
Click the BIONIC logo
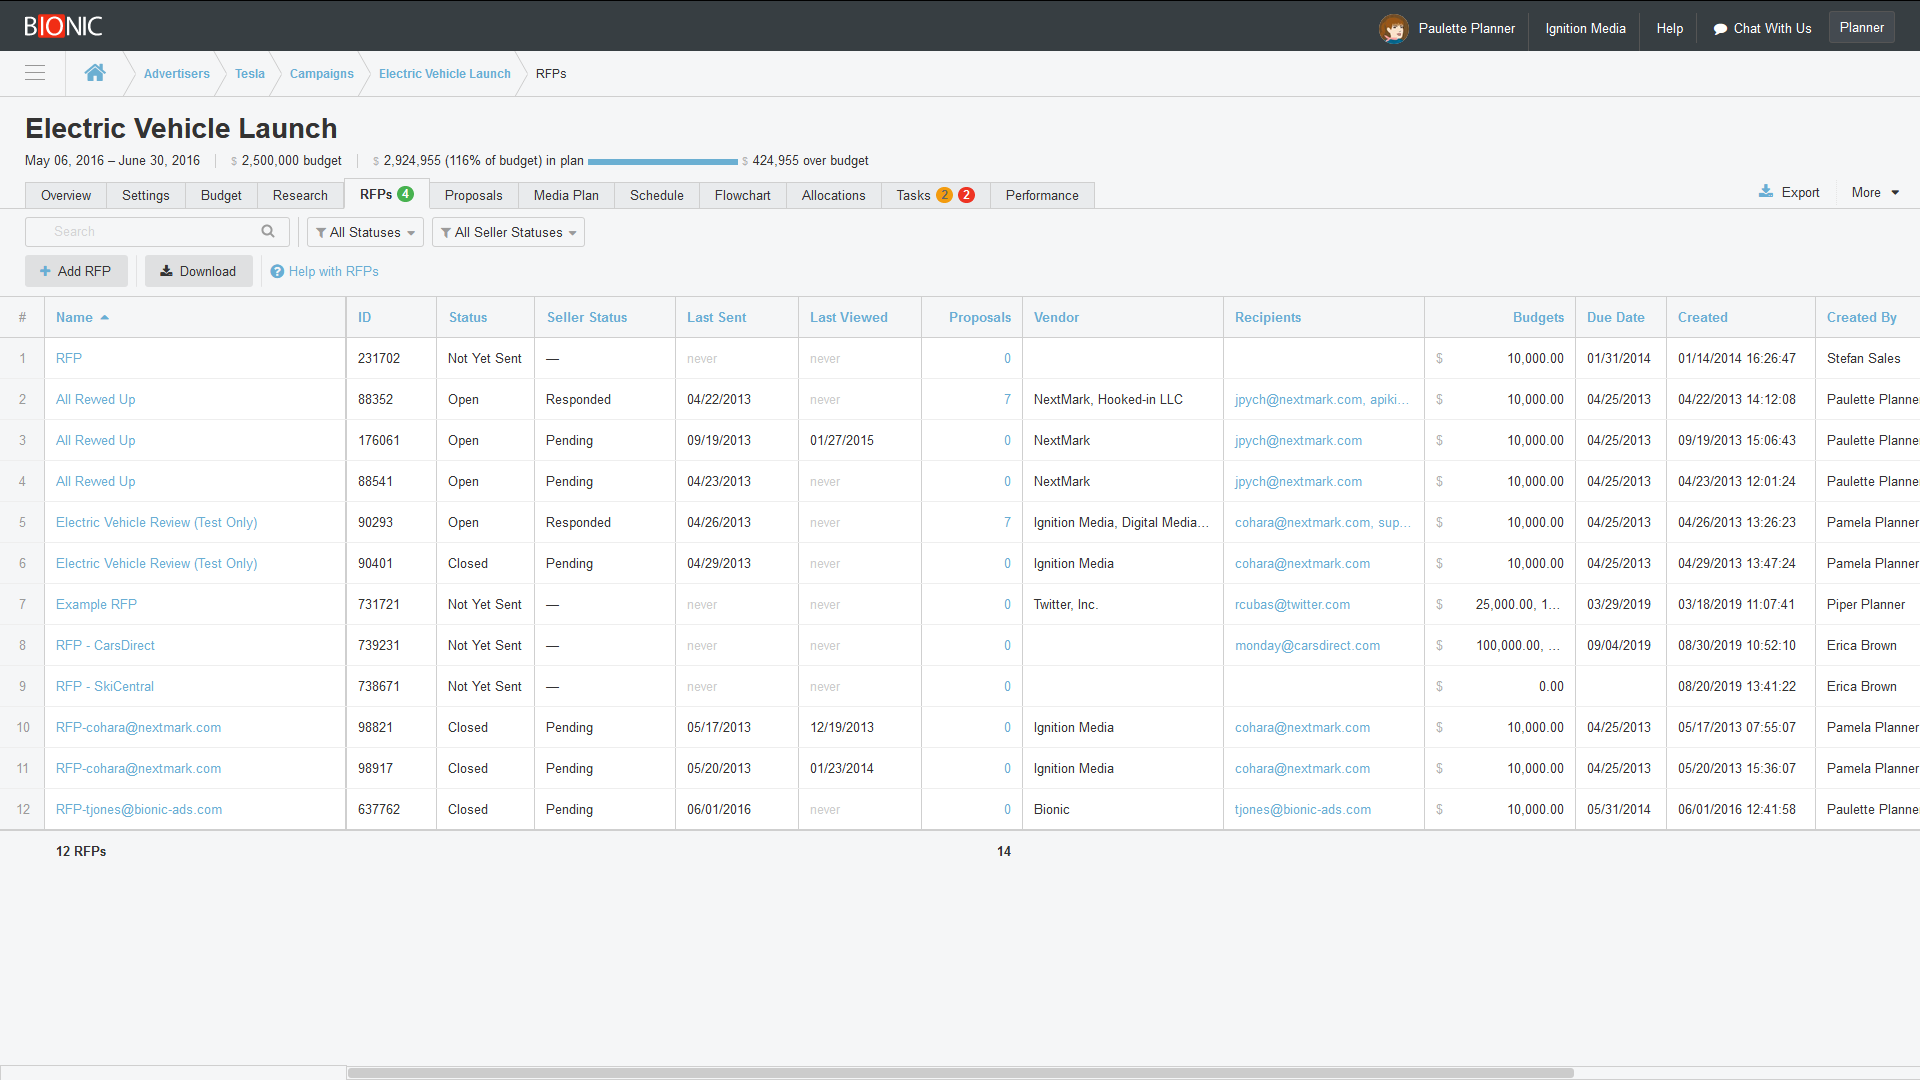(x=62, y=26)
